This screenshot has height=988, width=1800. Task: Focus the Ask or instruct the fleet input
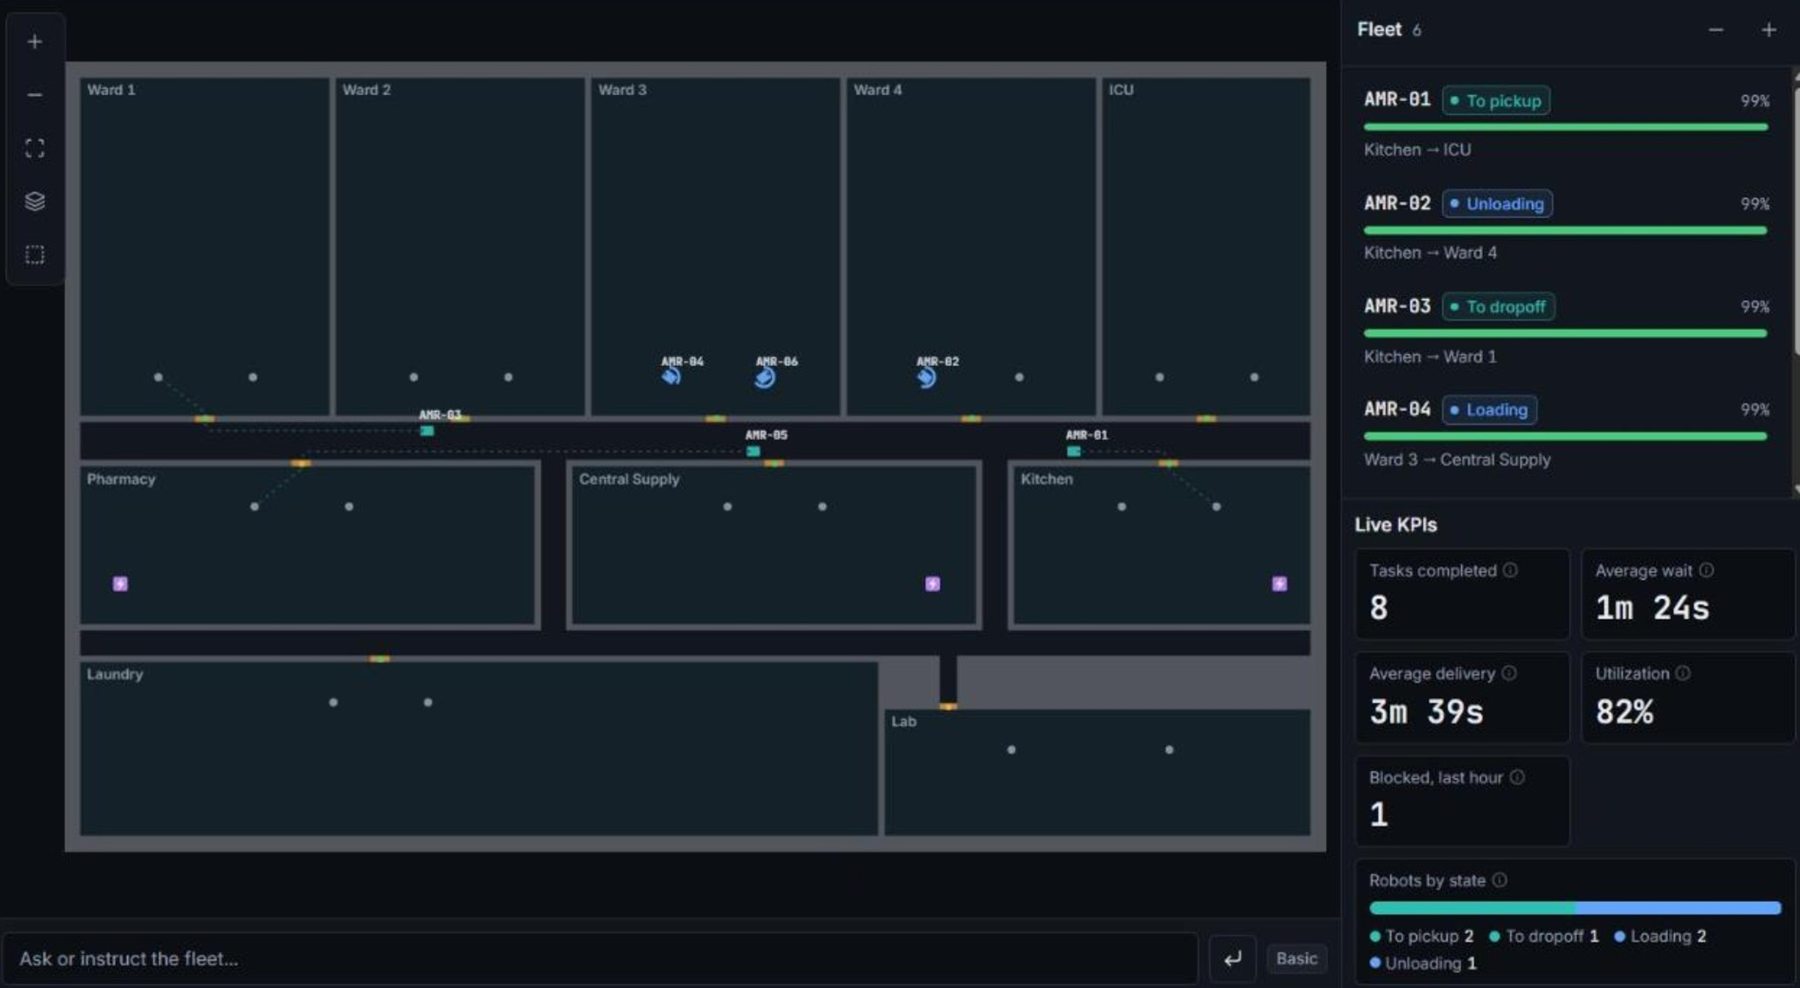coord(600,958)
